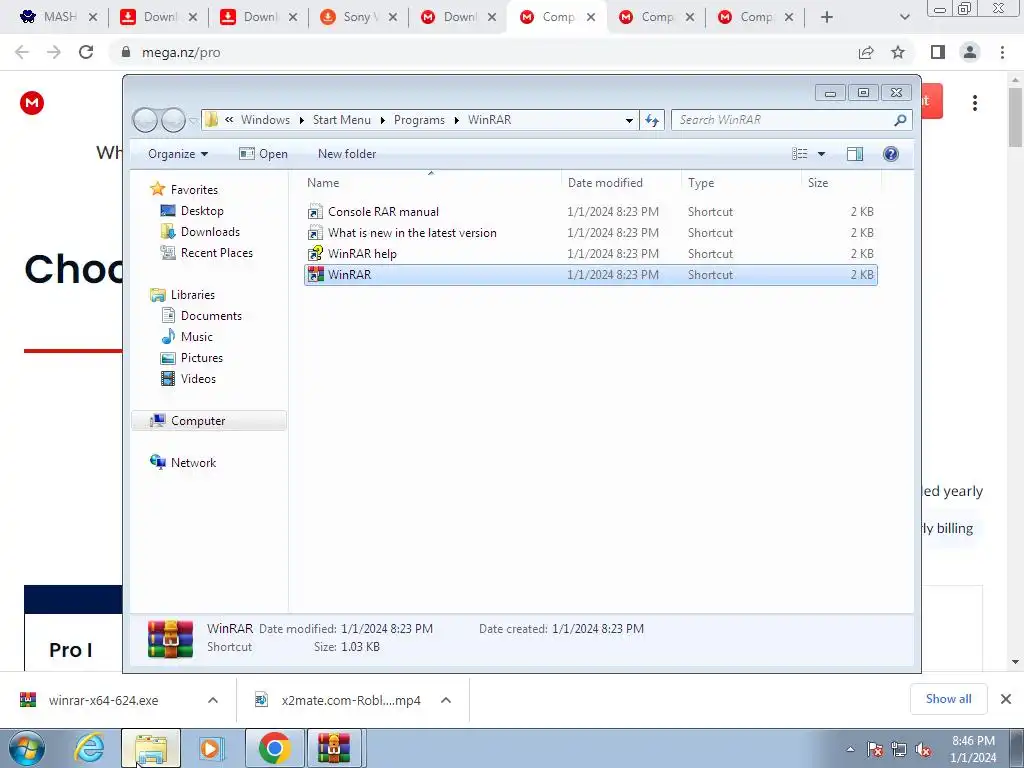
Task: Click the refresh address bar icon
Action: 652,120
